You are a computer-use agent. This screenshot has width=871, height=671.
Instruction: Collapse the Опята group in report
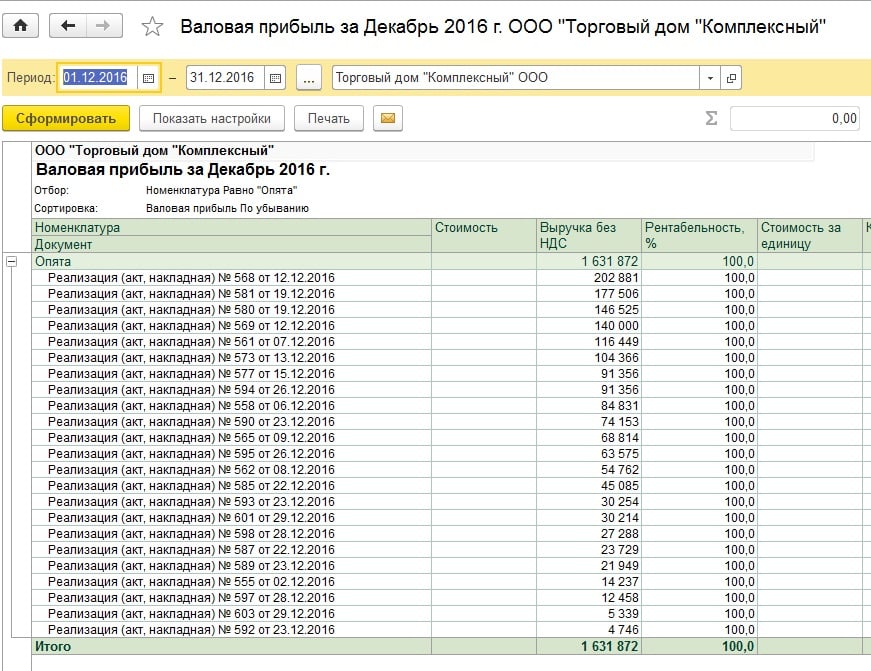[x=12, y=261]
